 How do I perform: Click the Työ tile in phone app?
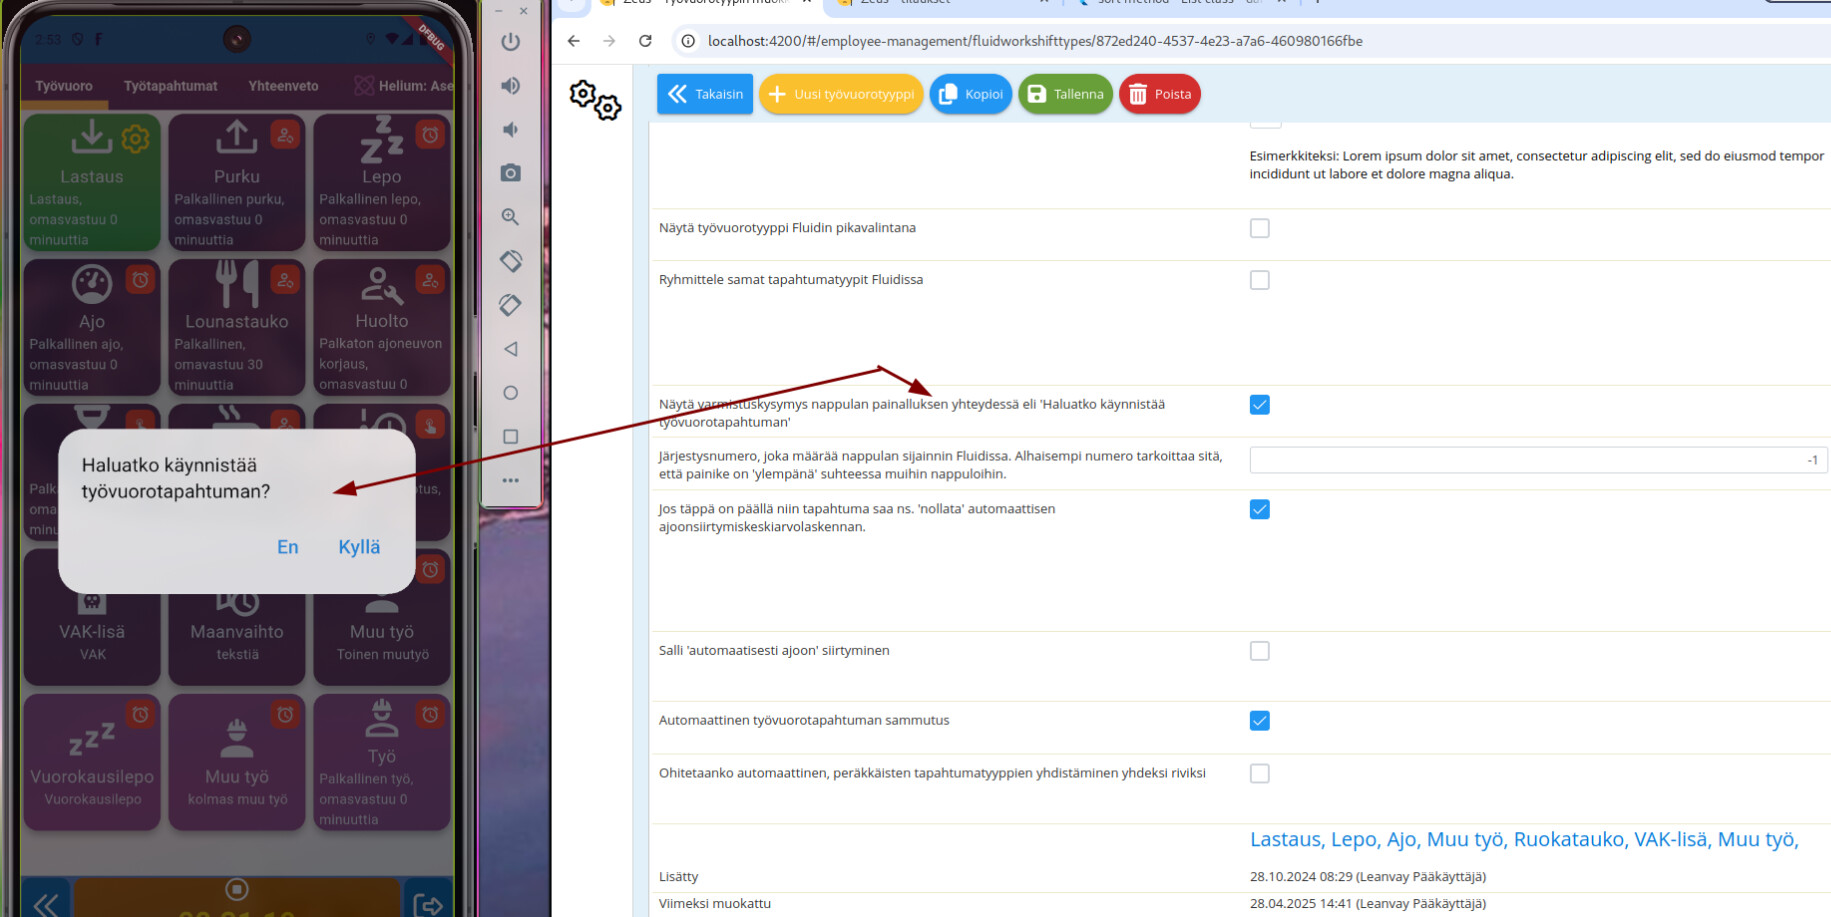[x=382, y=762]
